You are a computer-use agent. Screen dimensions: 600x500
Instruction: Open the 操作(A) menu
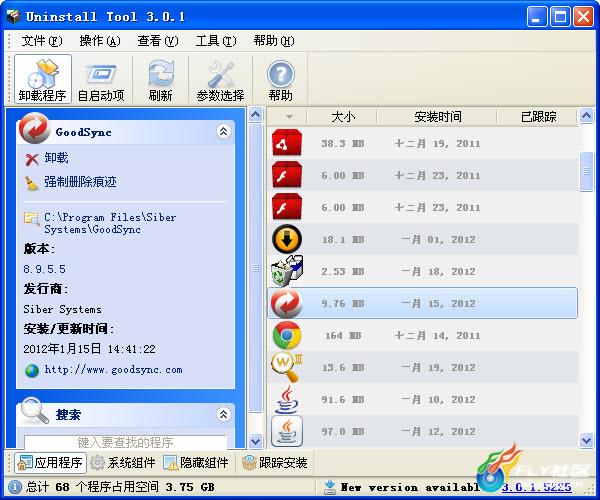click(100, 41)
